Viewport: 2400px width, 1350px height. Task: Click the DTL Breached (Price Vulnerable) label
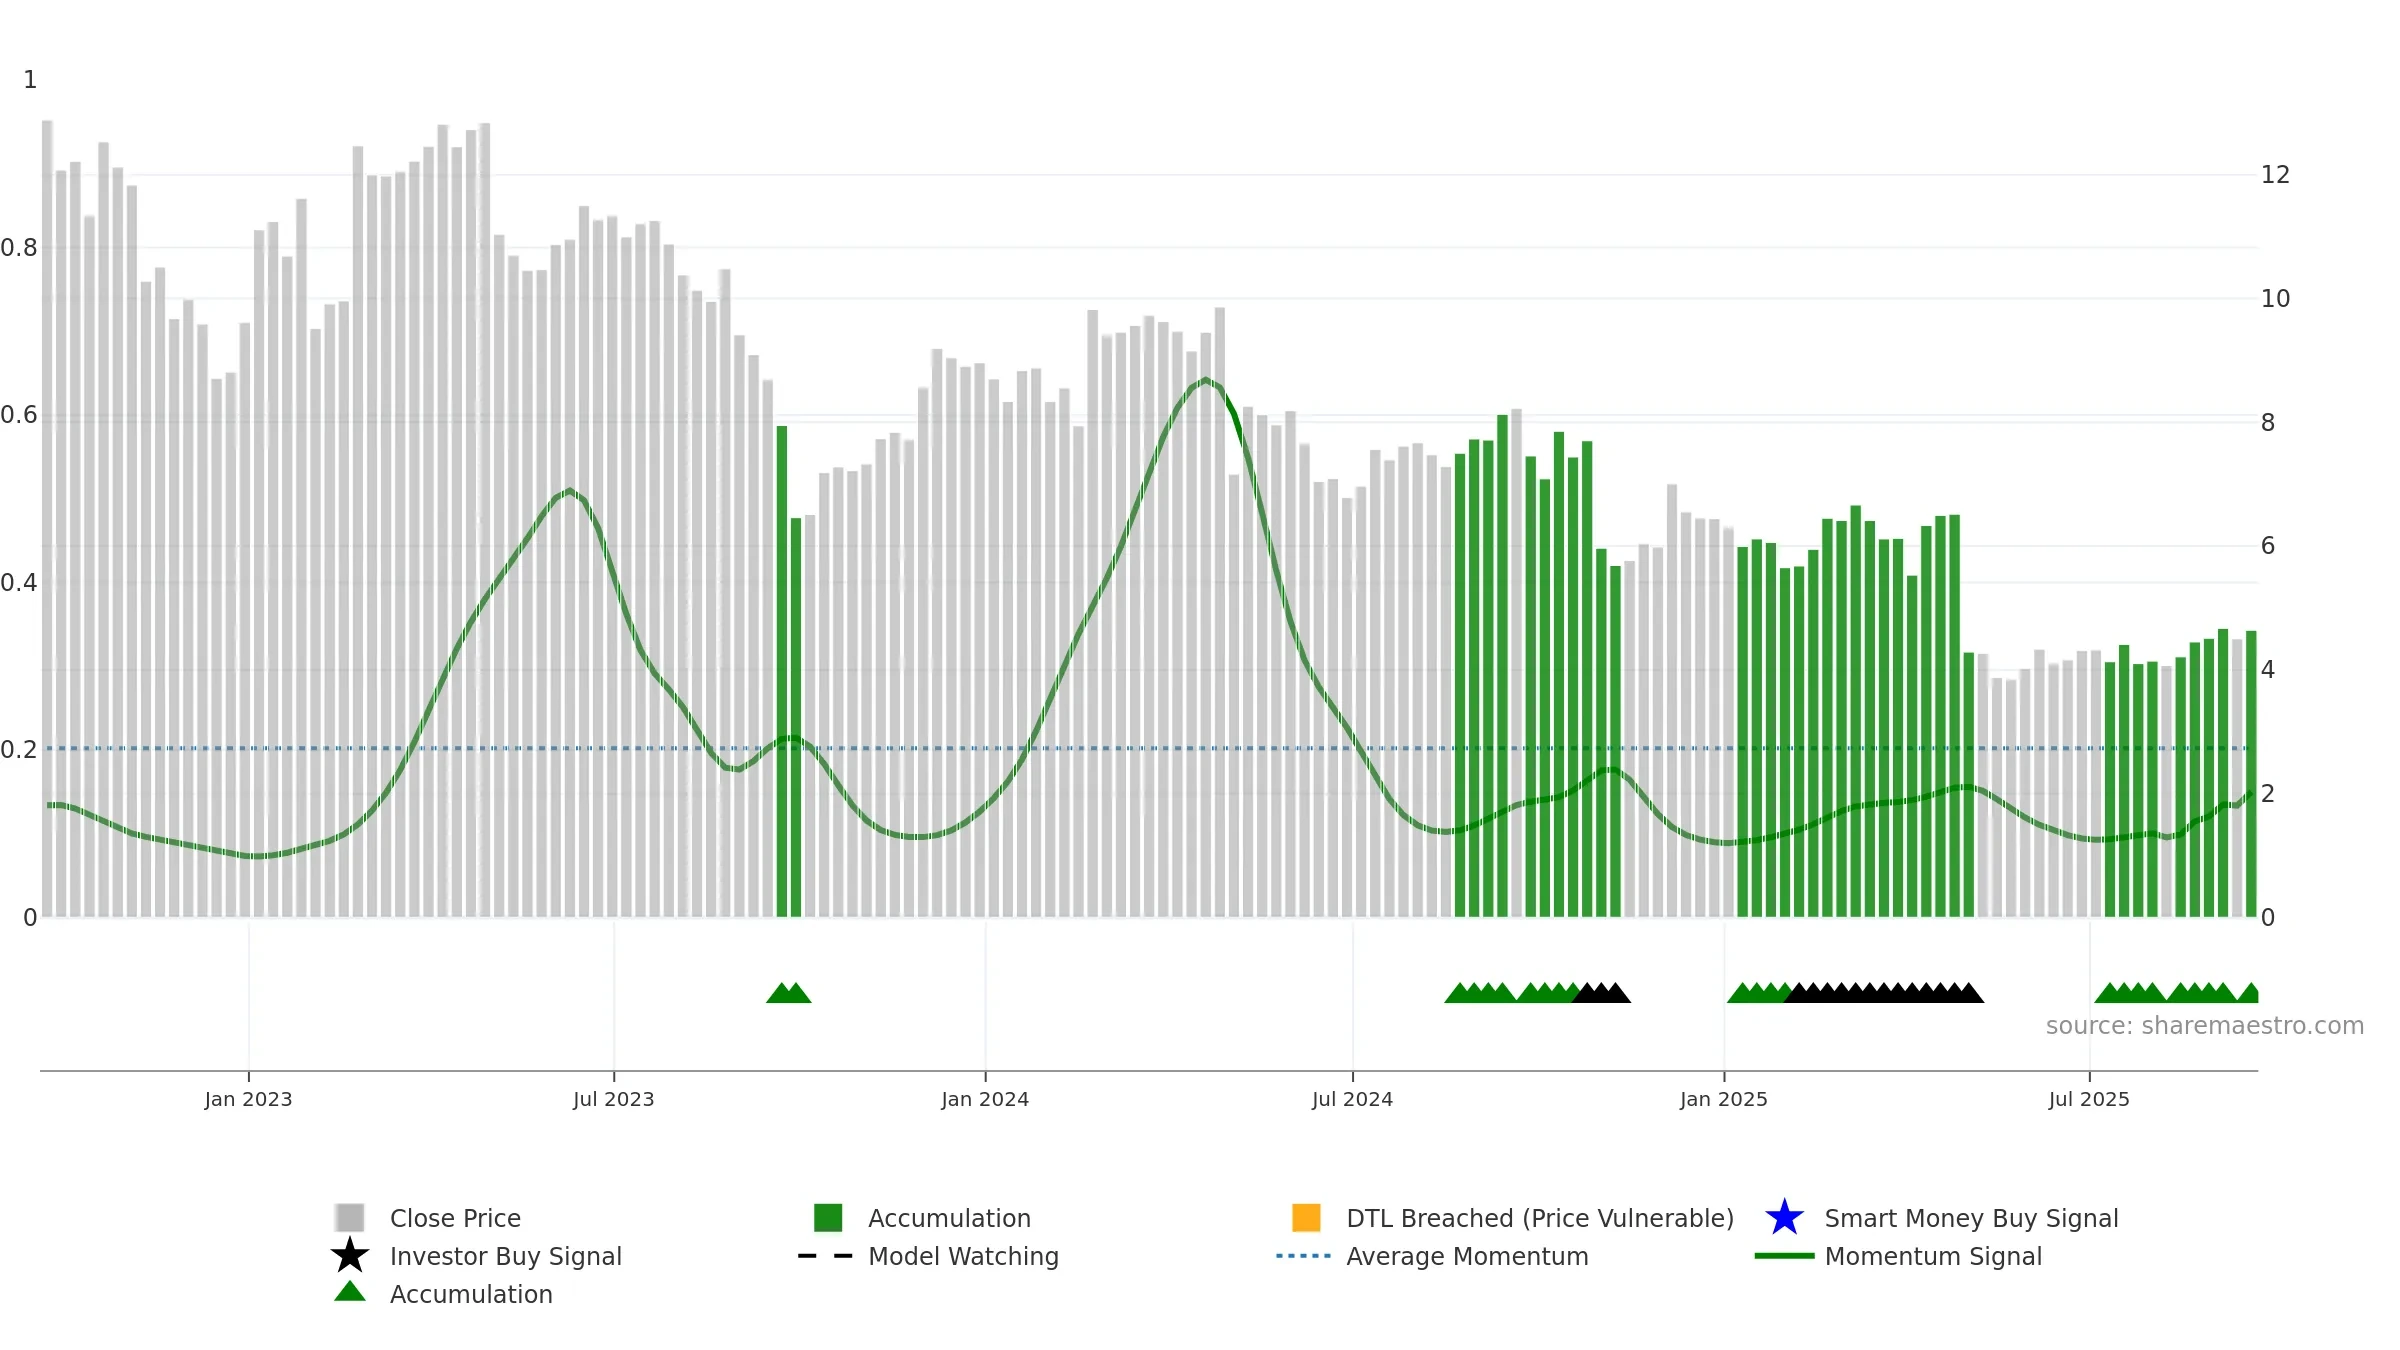click(x=1540, y=1218)
